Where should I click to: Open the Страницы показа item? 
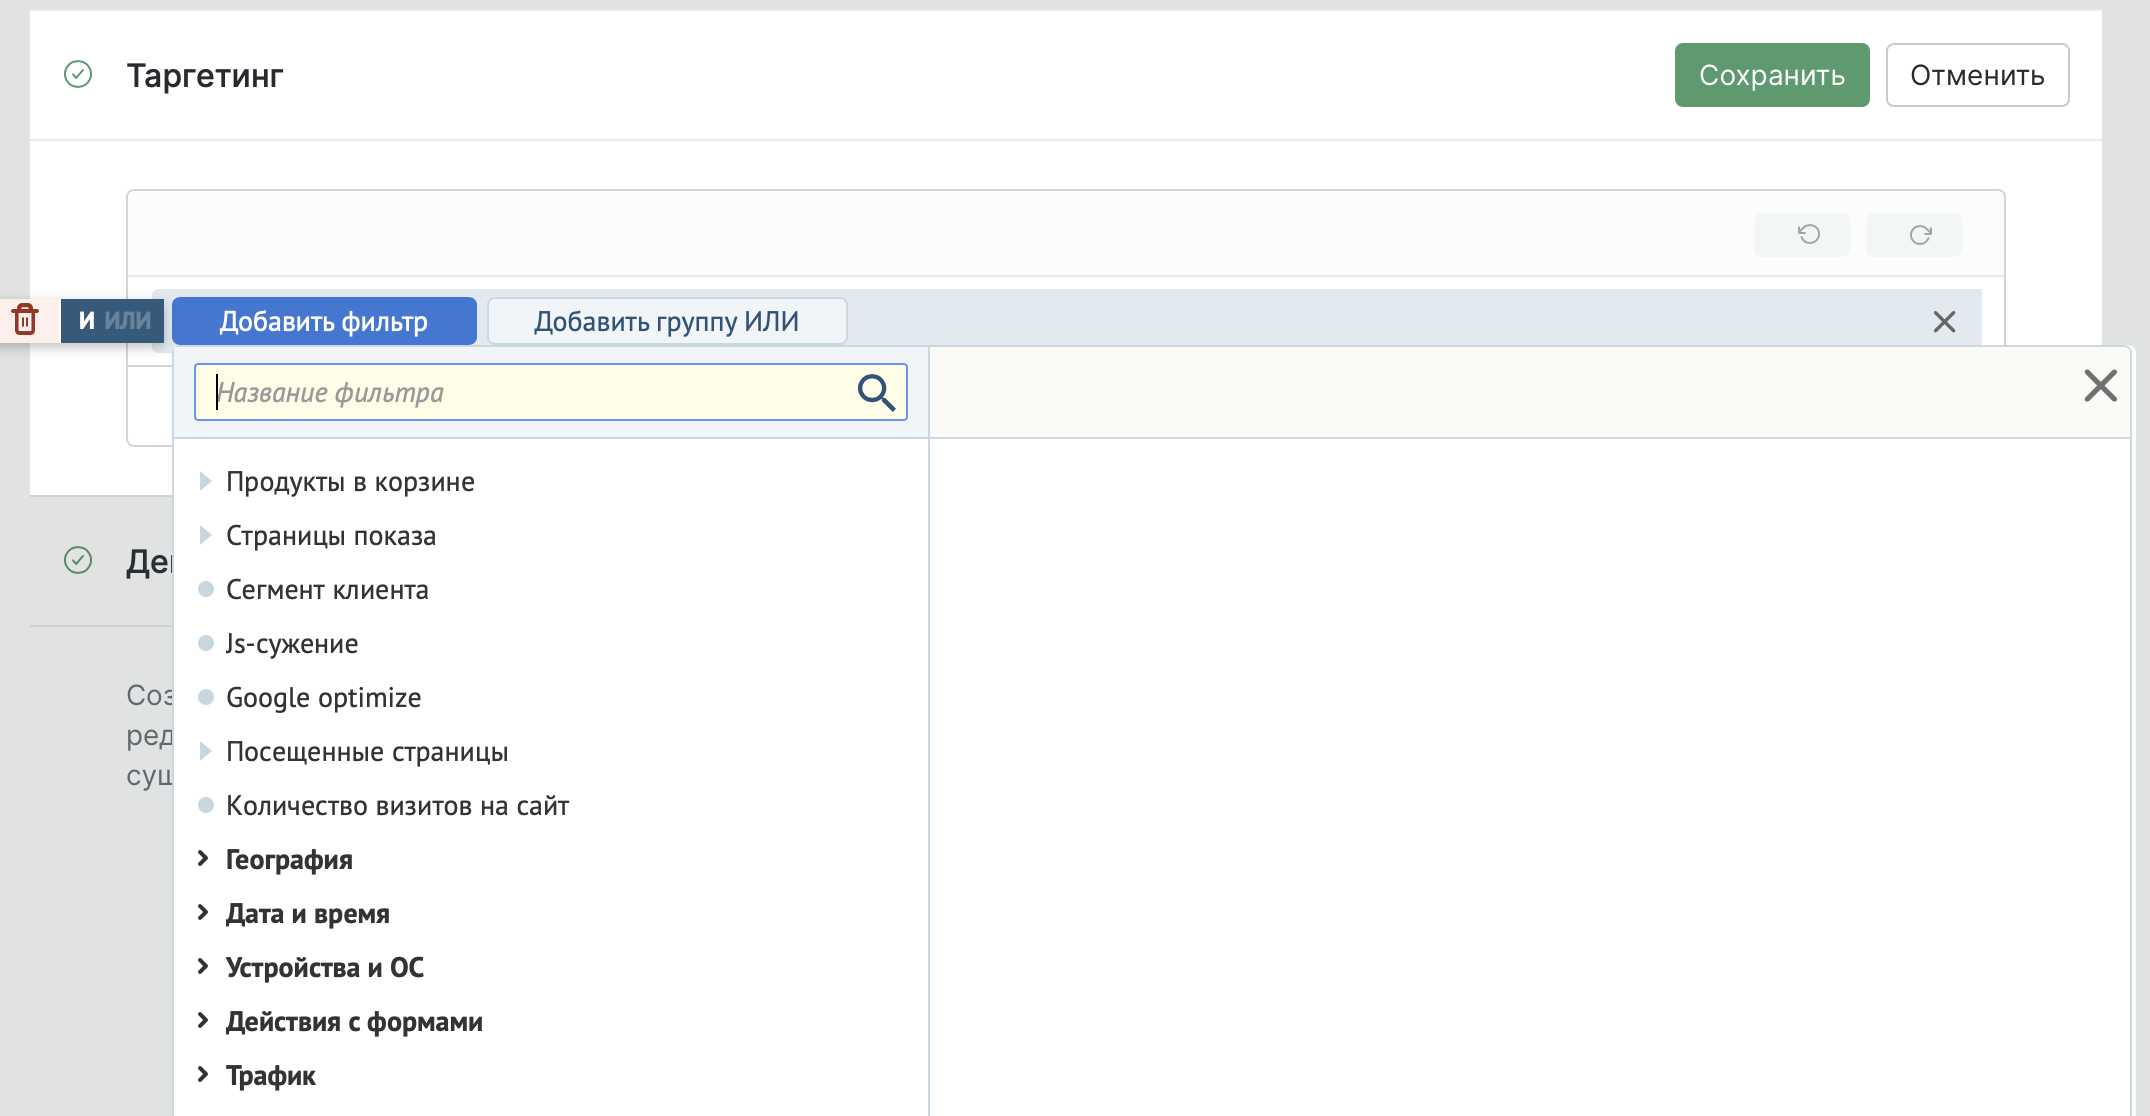tap(331, 536)
